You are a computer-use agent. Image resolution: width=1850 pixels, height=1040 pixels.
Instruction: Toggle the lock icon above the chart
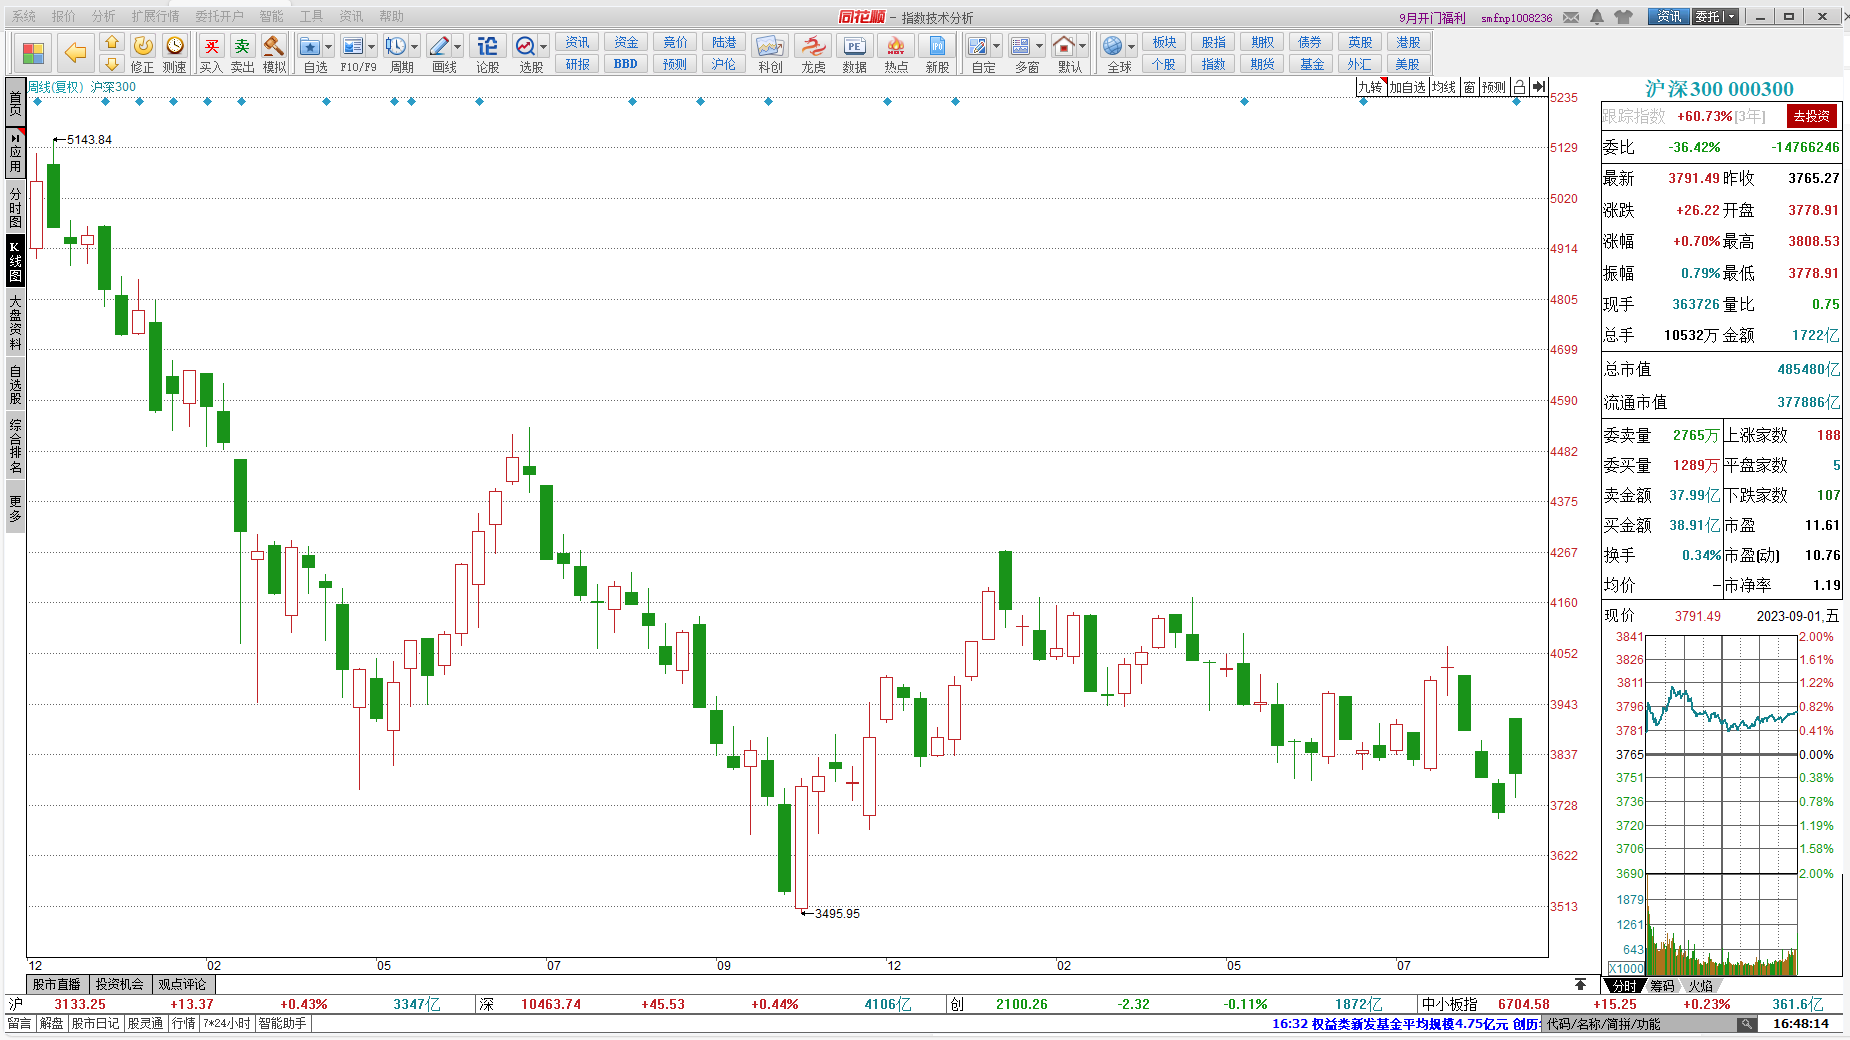coord(1519,88)
